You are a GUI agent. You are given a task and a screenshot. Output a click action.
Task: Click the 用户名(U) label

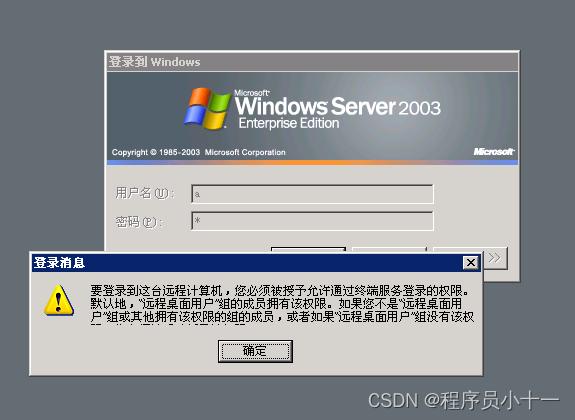pyautogui.click(x=144, y=193)
